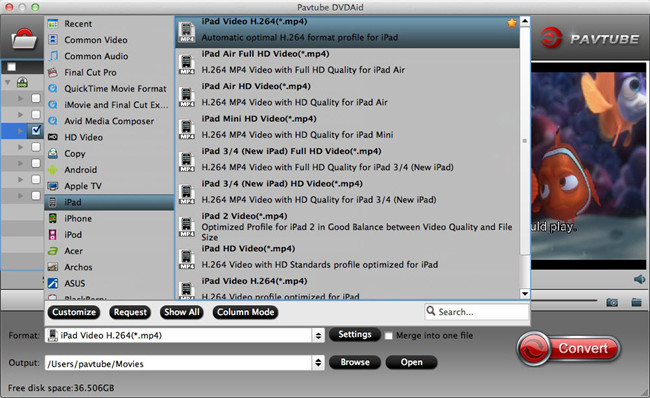Click the magnifier icon in search box
Image resolution: width=650 pixels, height=398 pixels.
[431, 311]
